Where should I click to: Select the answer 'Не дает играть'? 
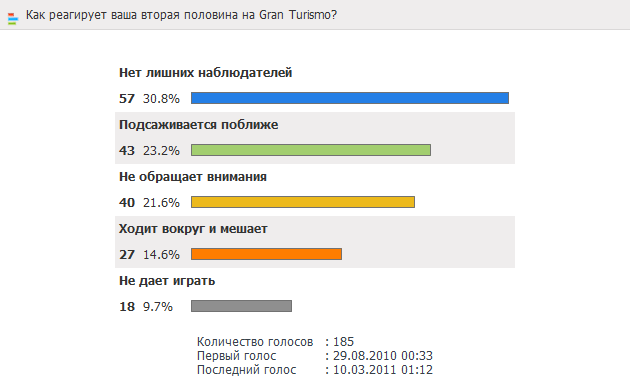[x=167, y=281]
